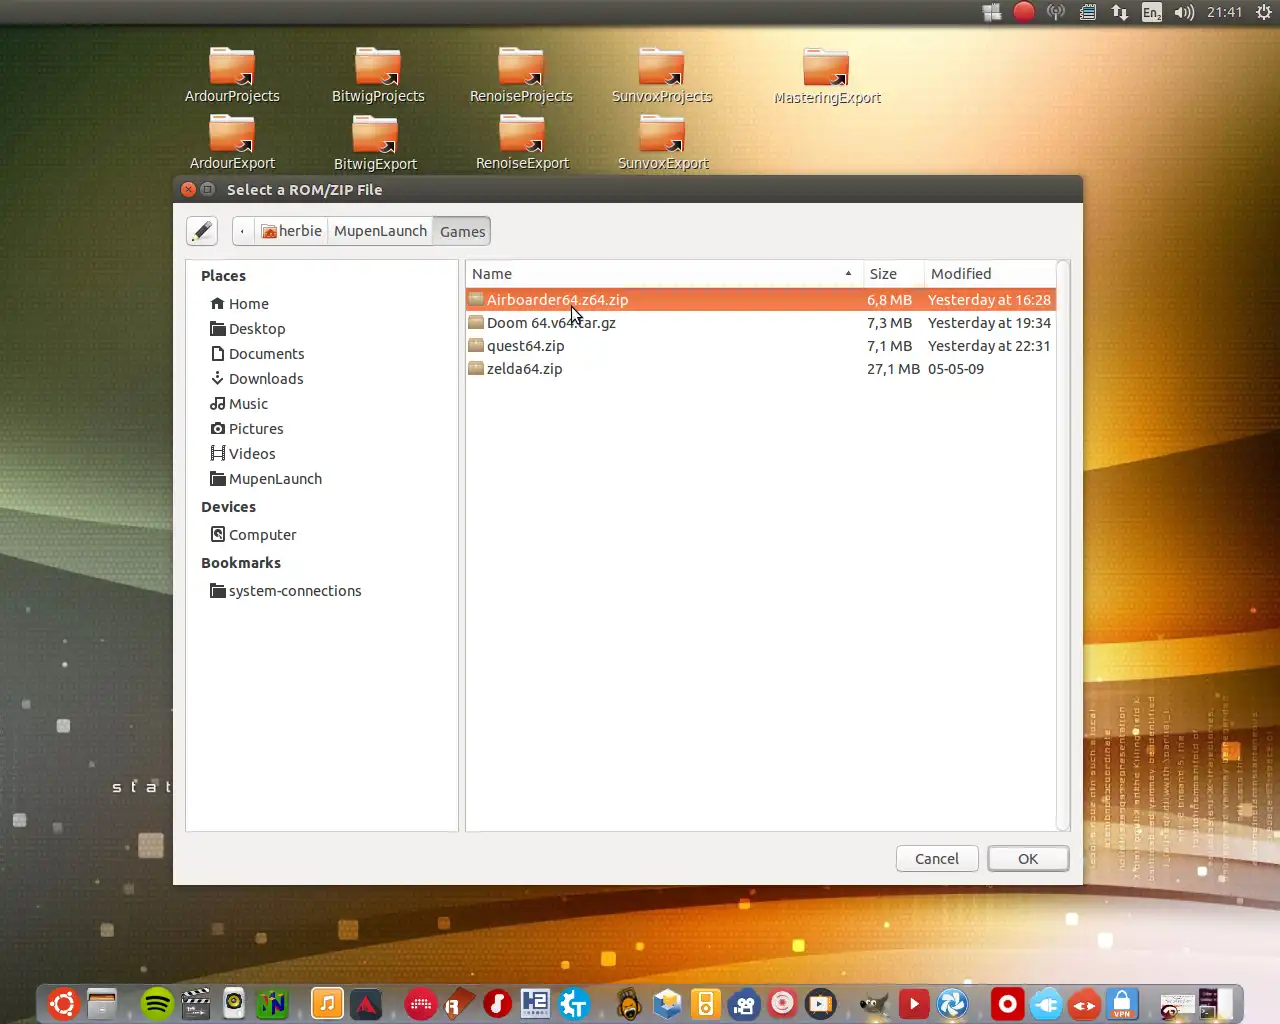This screenshot has width=1280, height=1024.
Task: Sort files by the Modified column
Action: (x=988, y=274)
